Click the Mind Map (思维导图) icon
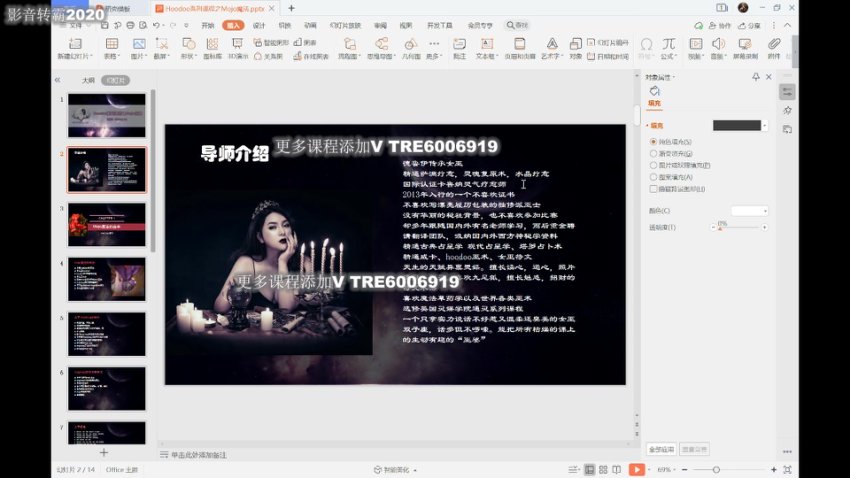 point(382,44)
